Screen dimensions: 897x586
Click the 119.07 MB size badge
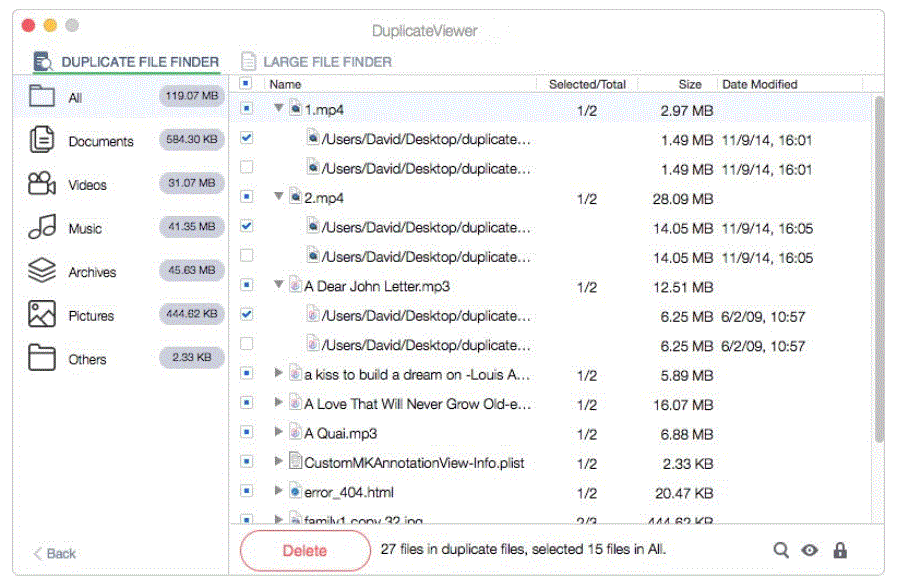pyautogui.click(x=192, y=96)
